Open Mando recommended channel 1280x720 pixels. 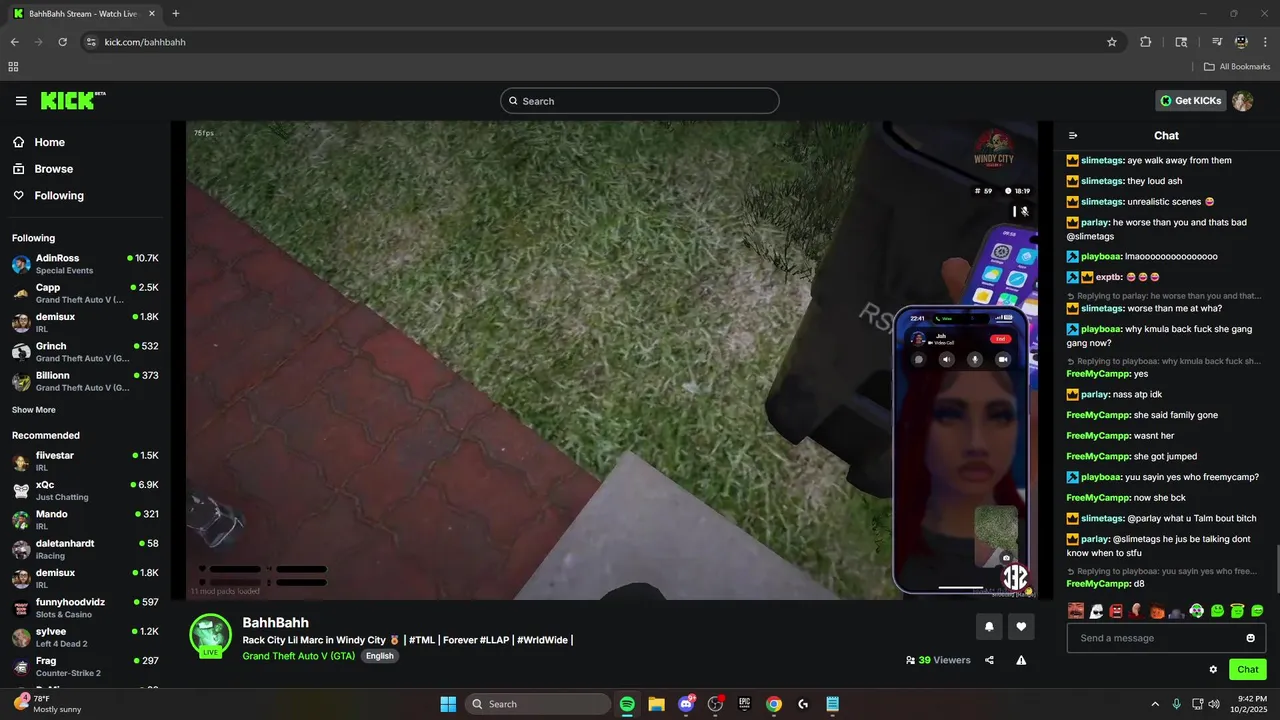85,520
